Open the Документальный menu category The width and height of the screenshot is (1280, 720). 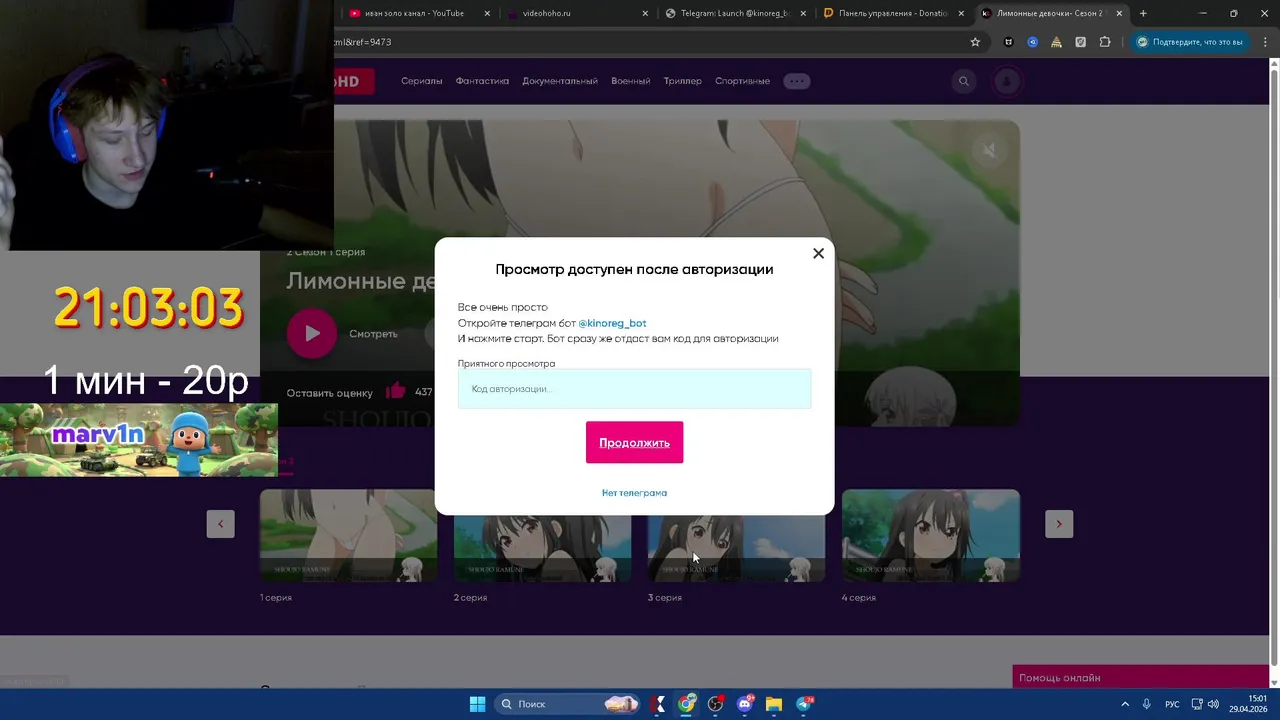tap(559, 81)
